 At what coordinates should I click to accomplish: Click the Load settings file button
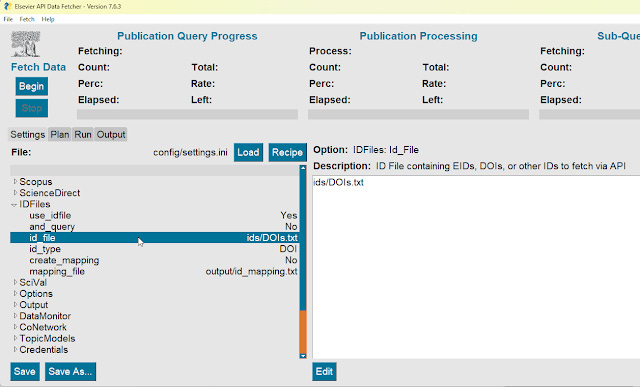(x=248, y=152)
